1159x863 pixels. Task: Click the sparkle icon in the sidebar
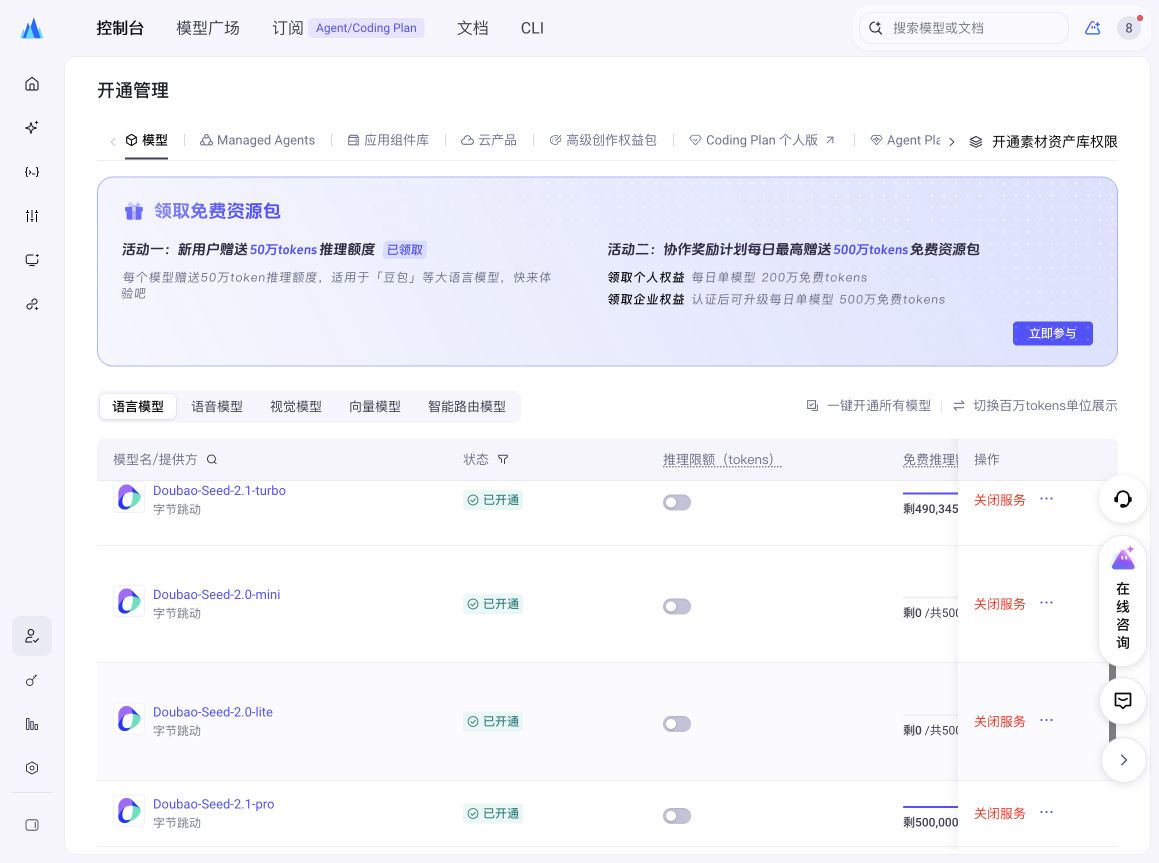coord(32,127)
